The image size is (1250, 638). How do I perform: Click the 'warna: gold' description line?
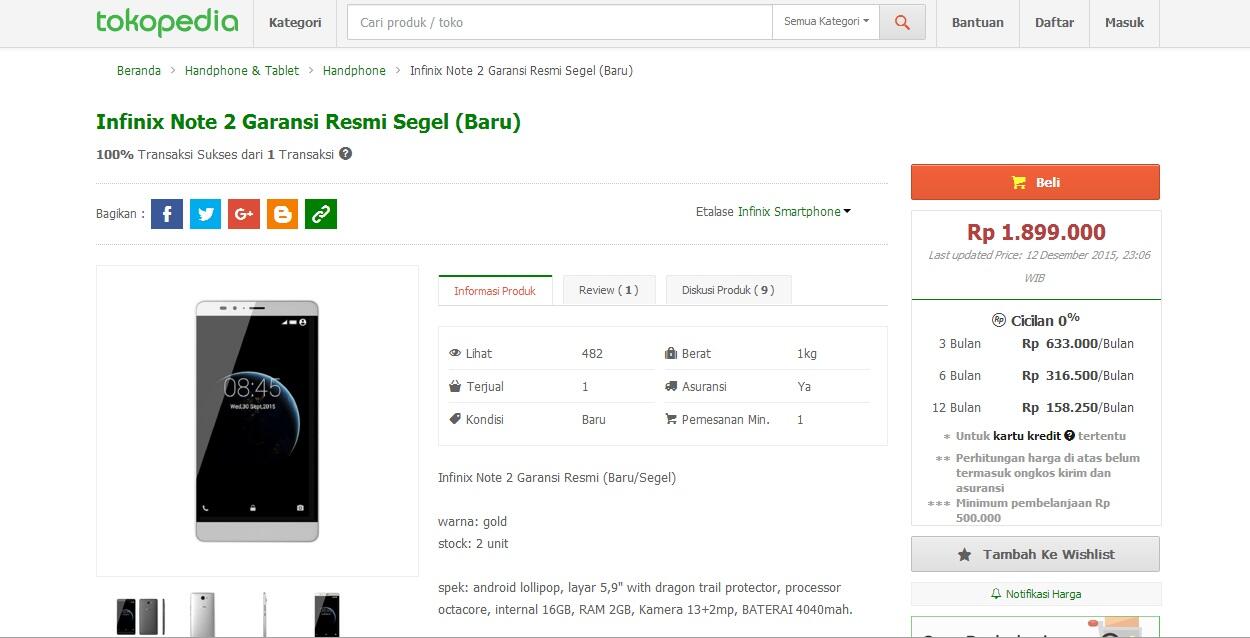pos(472,522)
